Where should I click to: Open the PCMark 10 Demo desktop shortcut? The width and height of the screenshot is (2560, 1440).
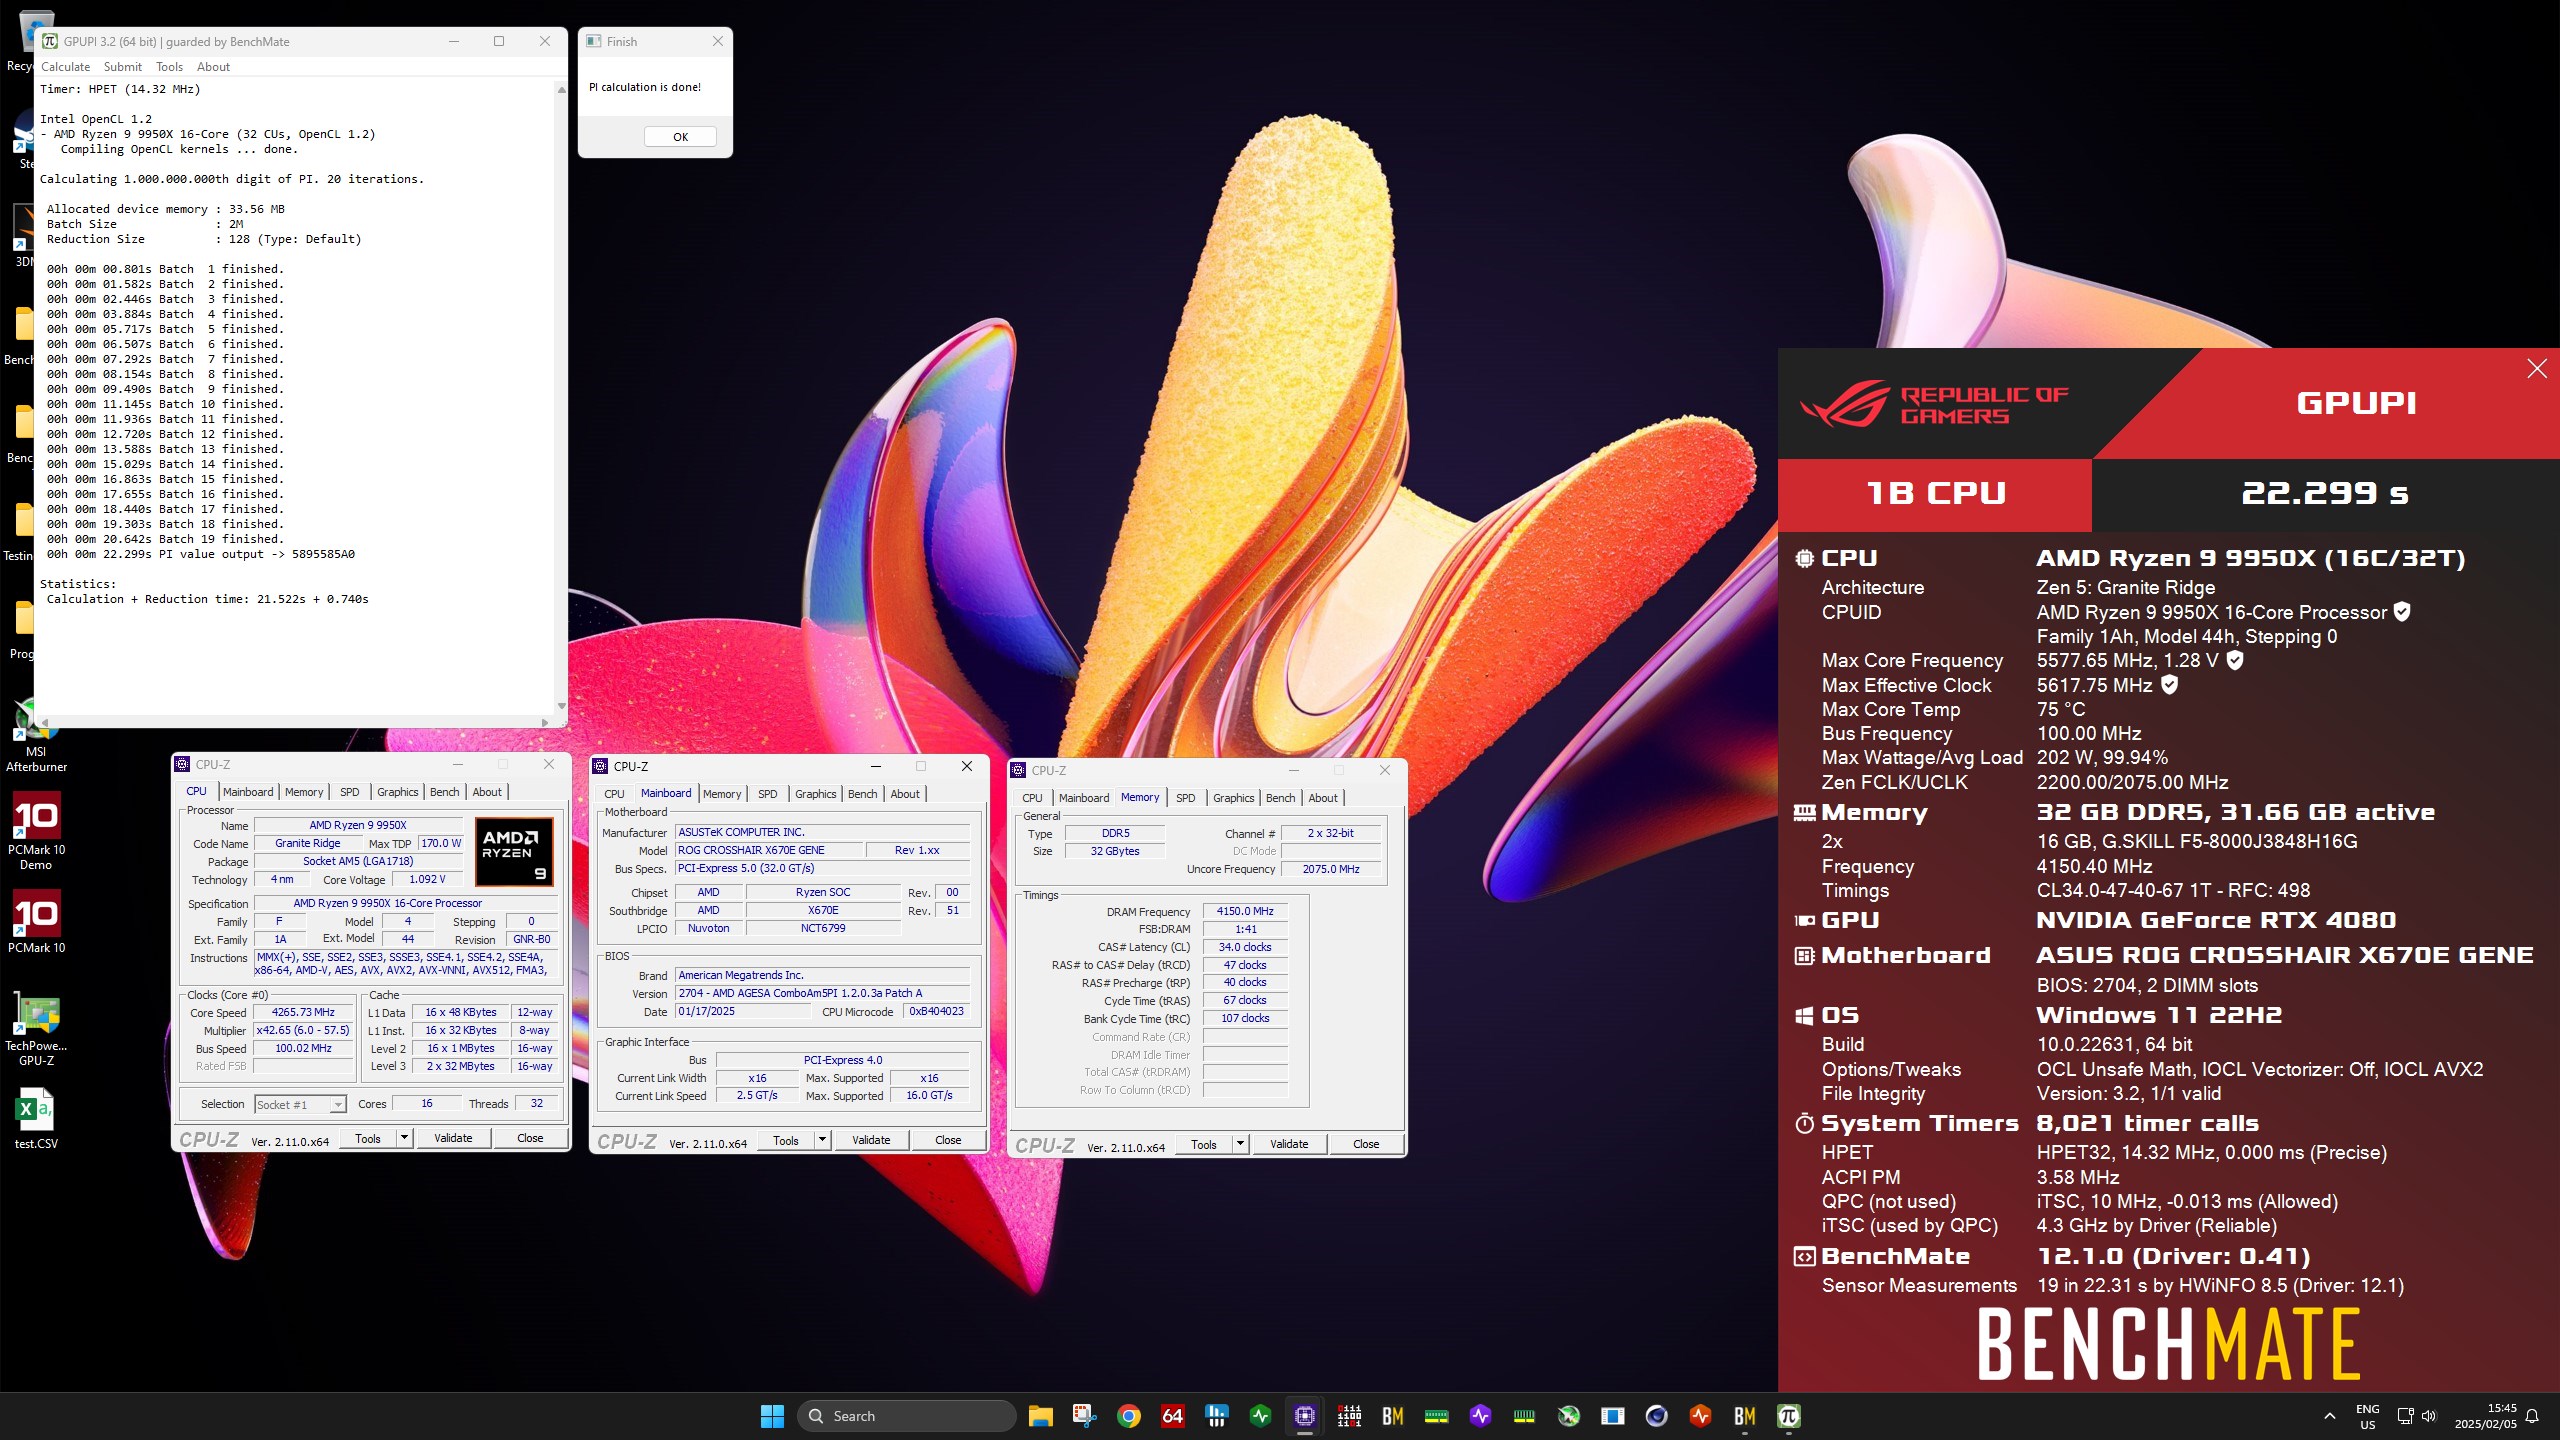click(36, 830)
